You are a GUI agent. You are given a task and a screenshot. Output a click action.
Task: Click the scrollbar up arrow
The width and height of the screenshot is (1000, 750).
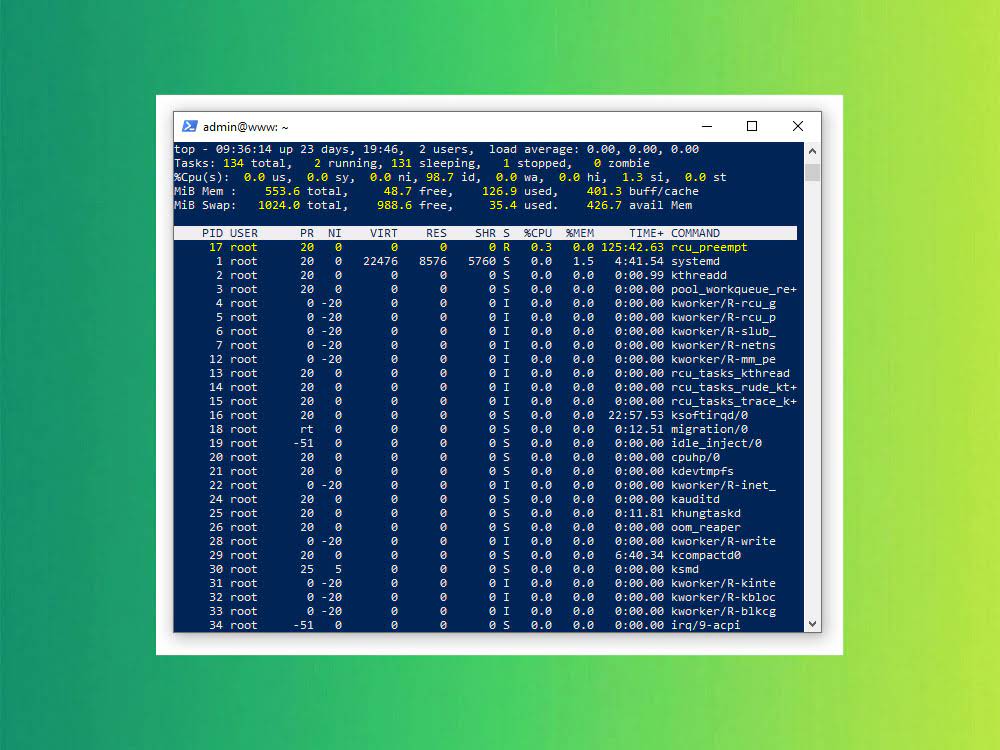(x=812, y=151)
